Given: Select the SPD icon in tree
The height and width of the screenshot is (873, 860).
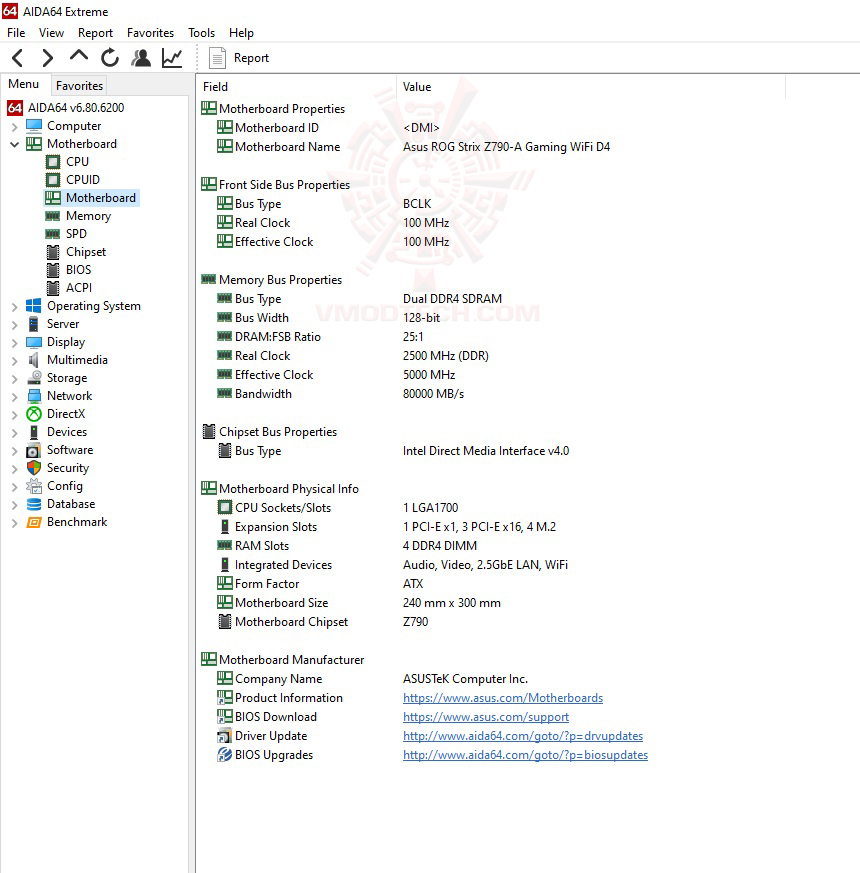Looking at the screenshot, I should (53, 234).
